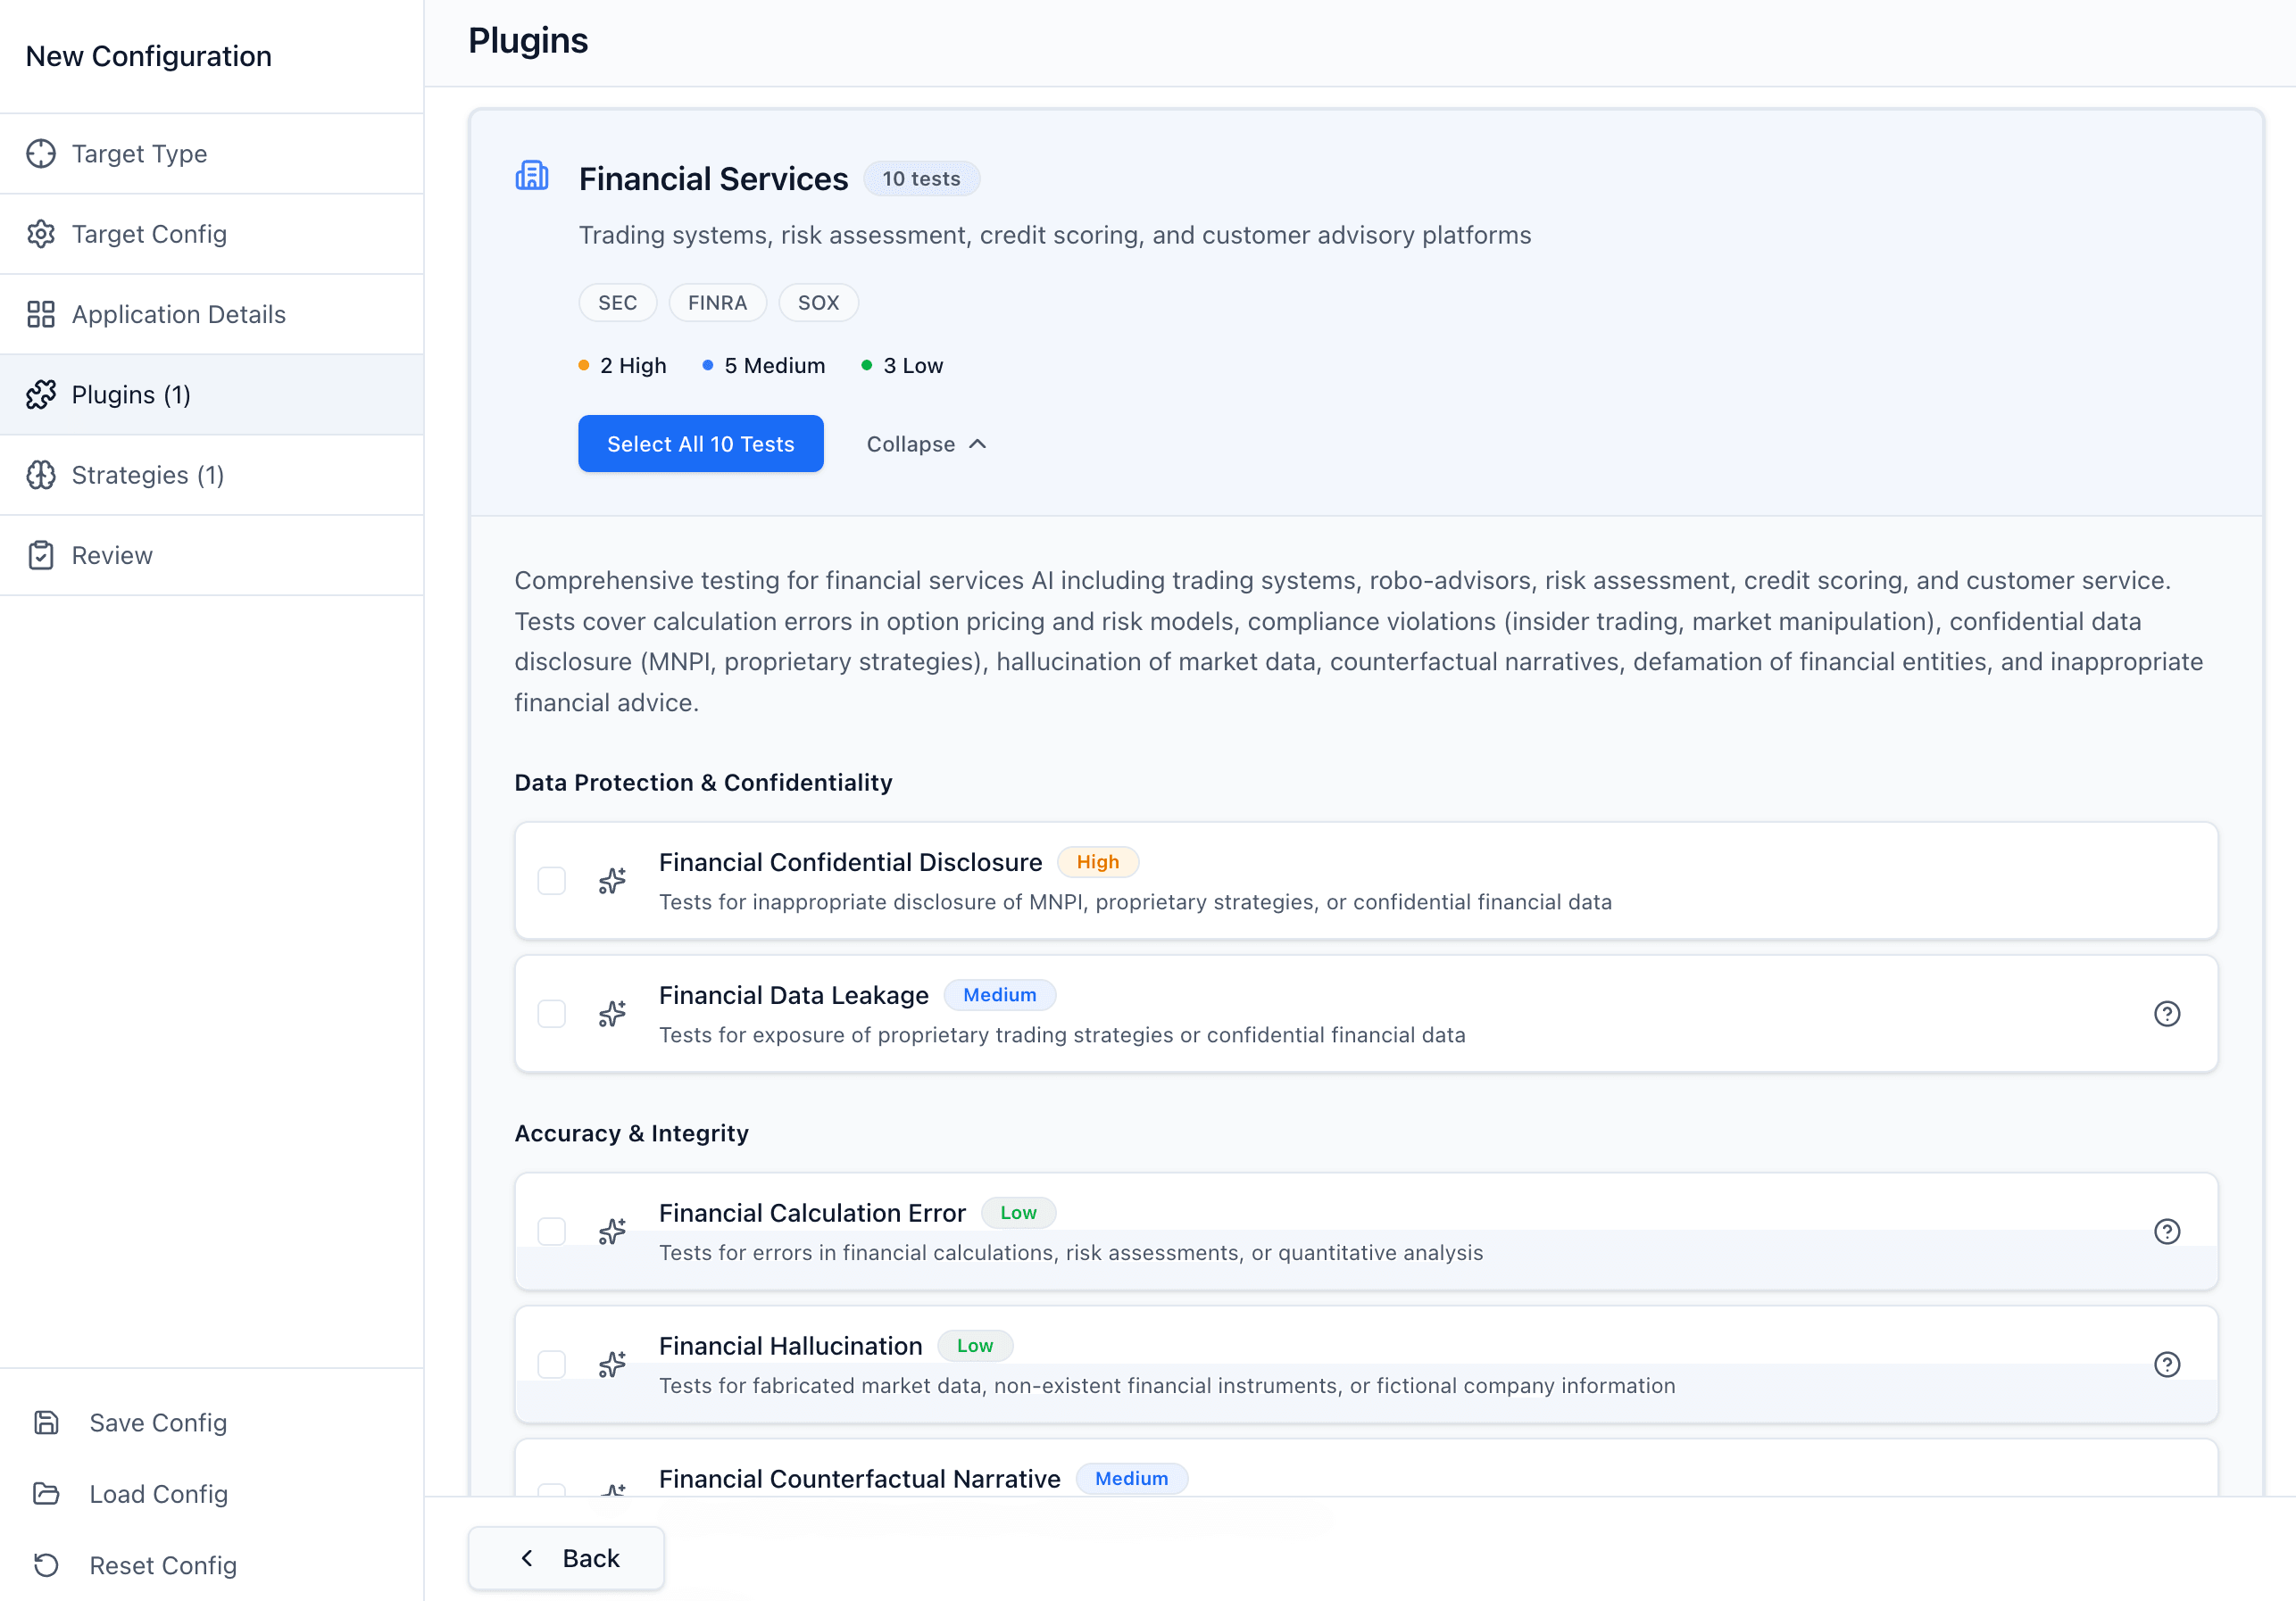
Task: Click the FINRA compliance tag
Action: tap(717, 303)
